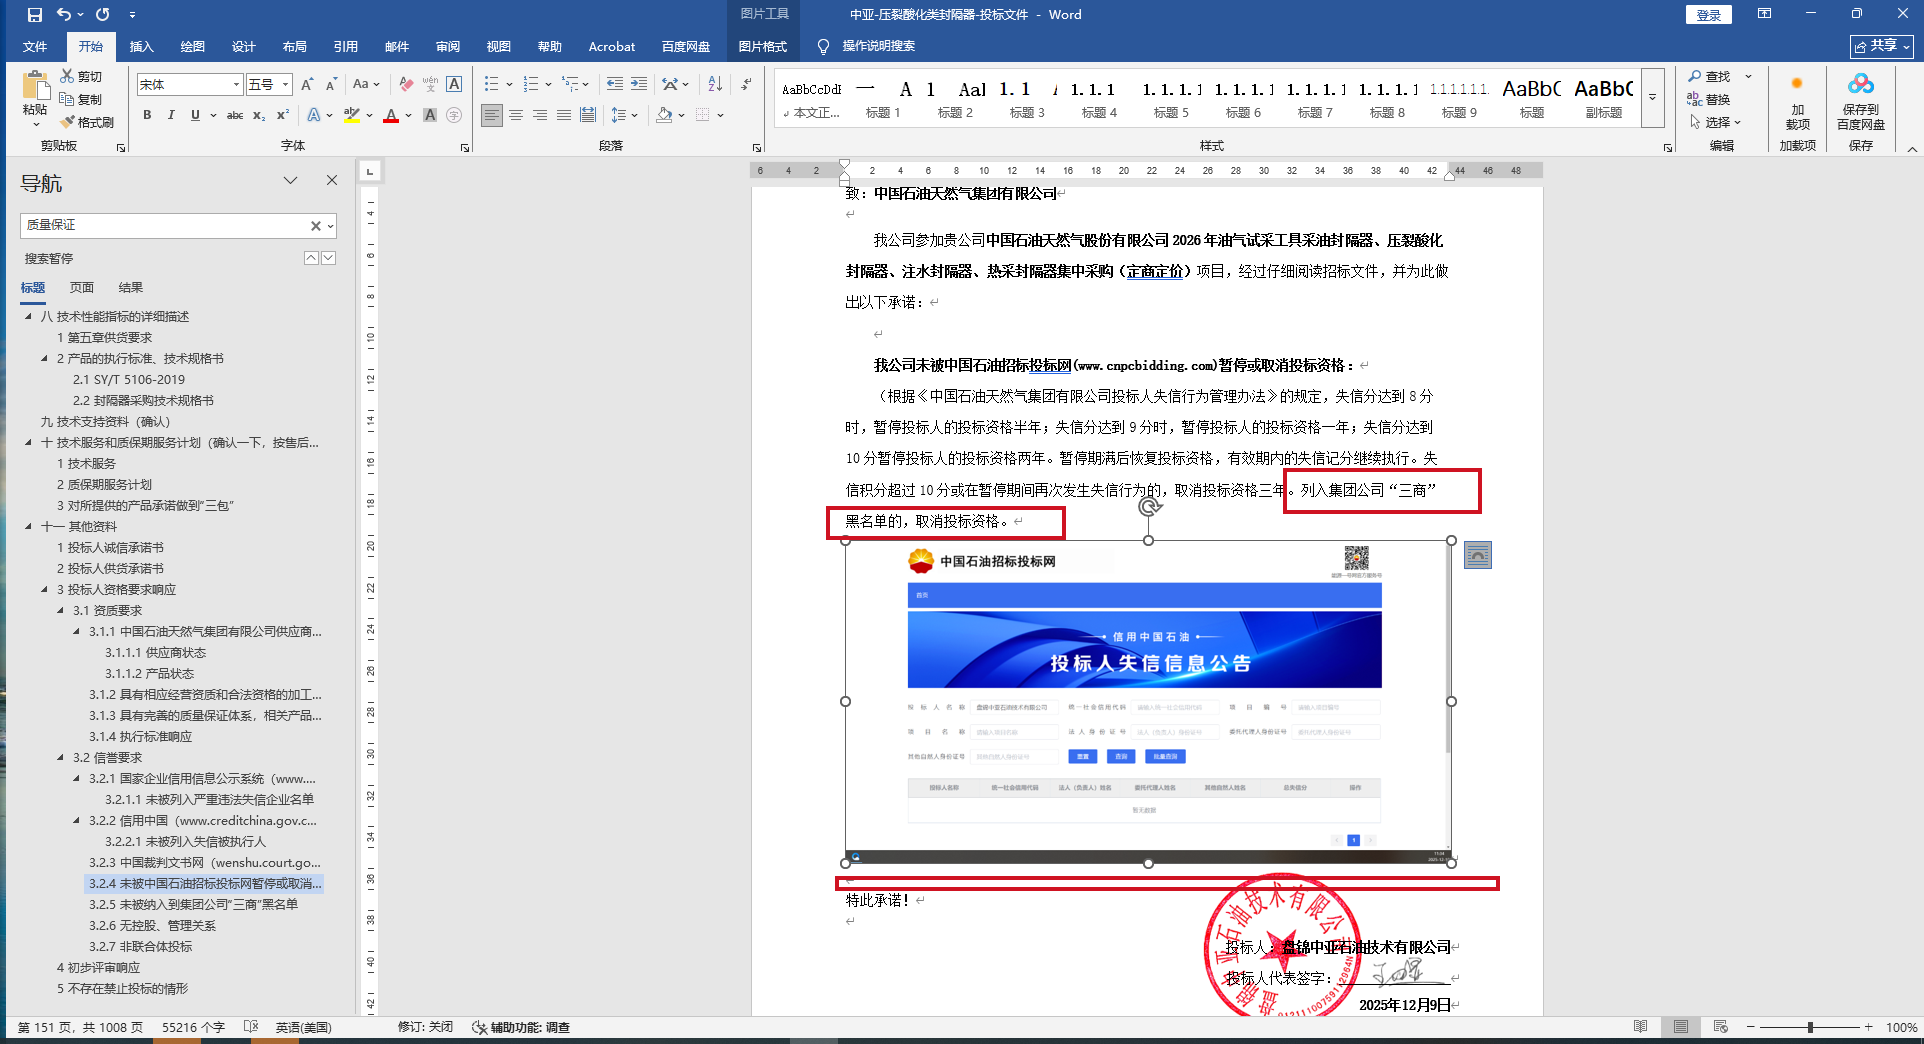Image resolution: width=1924 pixels, height=1044 pixels.
Task: Open the phonetic guide (wén) tool
Action: [430, 84]
